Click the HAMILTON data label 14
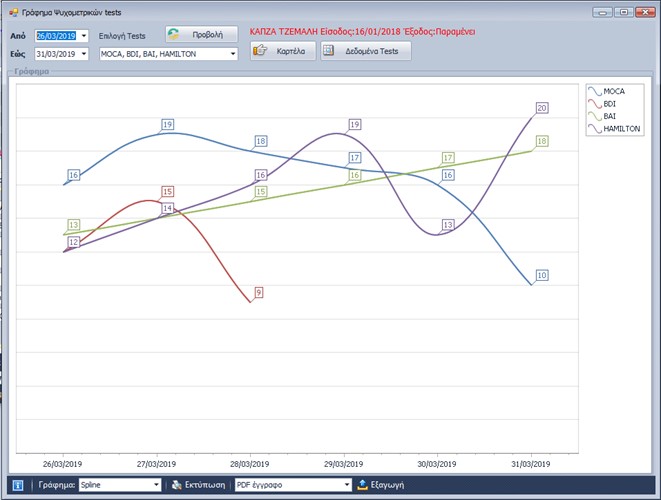 (168, 208)
